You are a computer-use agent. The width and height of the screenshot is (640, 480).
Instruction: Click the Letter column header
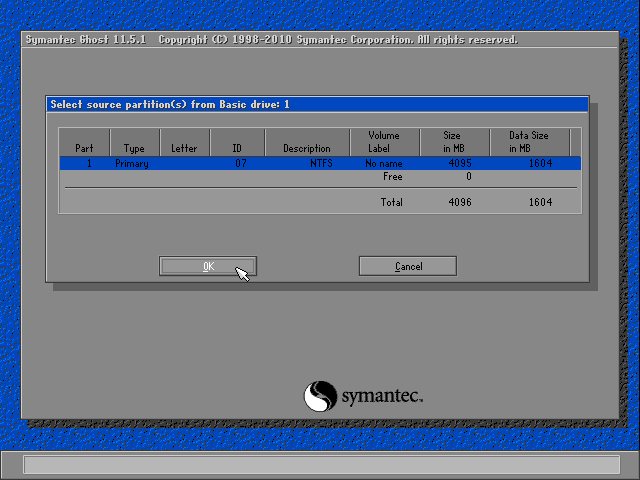[184, 142]
